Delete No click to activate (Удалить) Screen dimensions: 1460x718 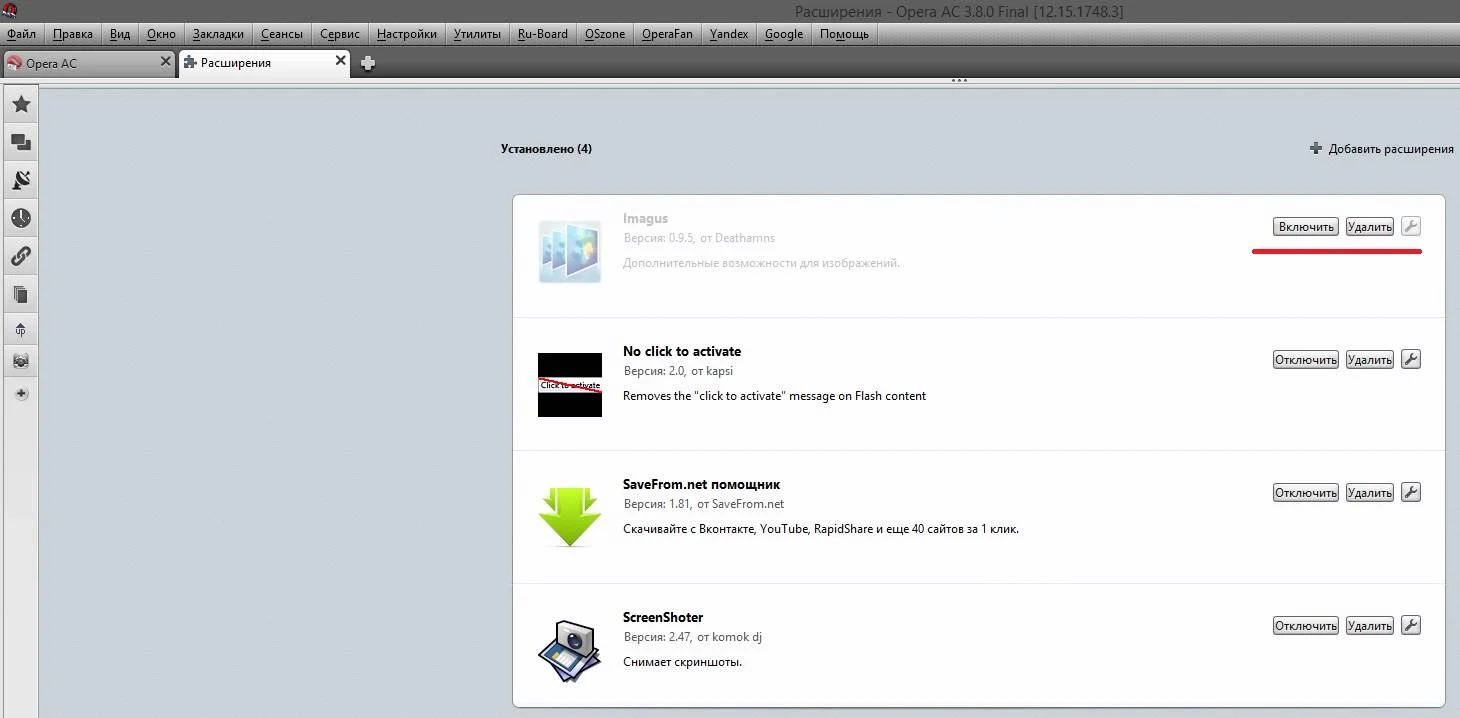click(1369, 360)
